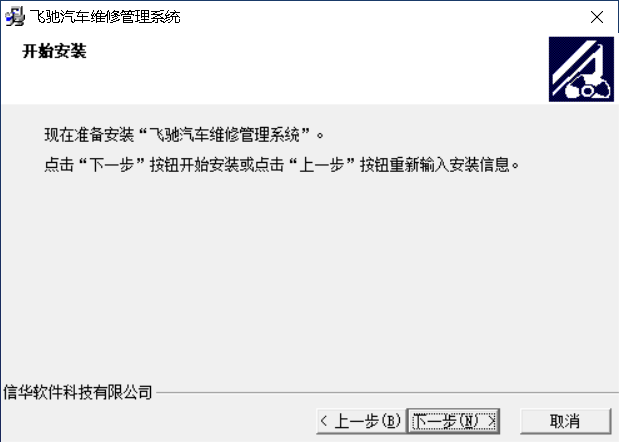Image resolution: width=619 pixels, height=442 pixels.
Task: Click the 开始安装 heading
Action: click(54, 51)
